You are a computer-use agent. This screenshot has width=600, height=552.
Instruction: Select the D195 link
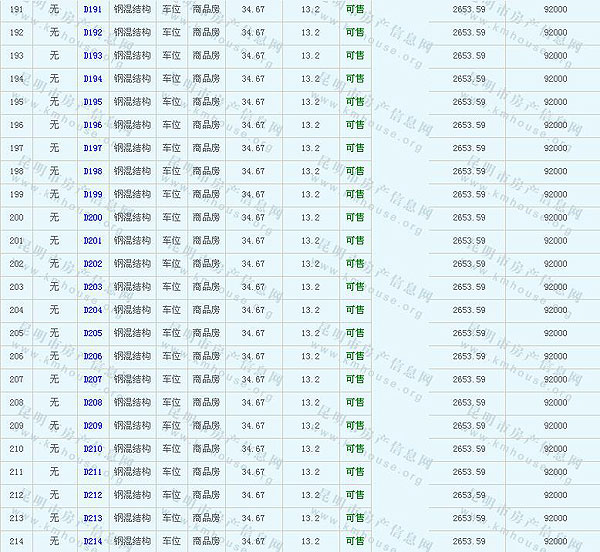pos(93,102)
